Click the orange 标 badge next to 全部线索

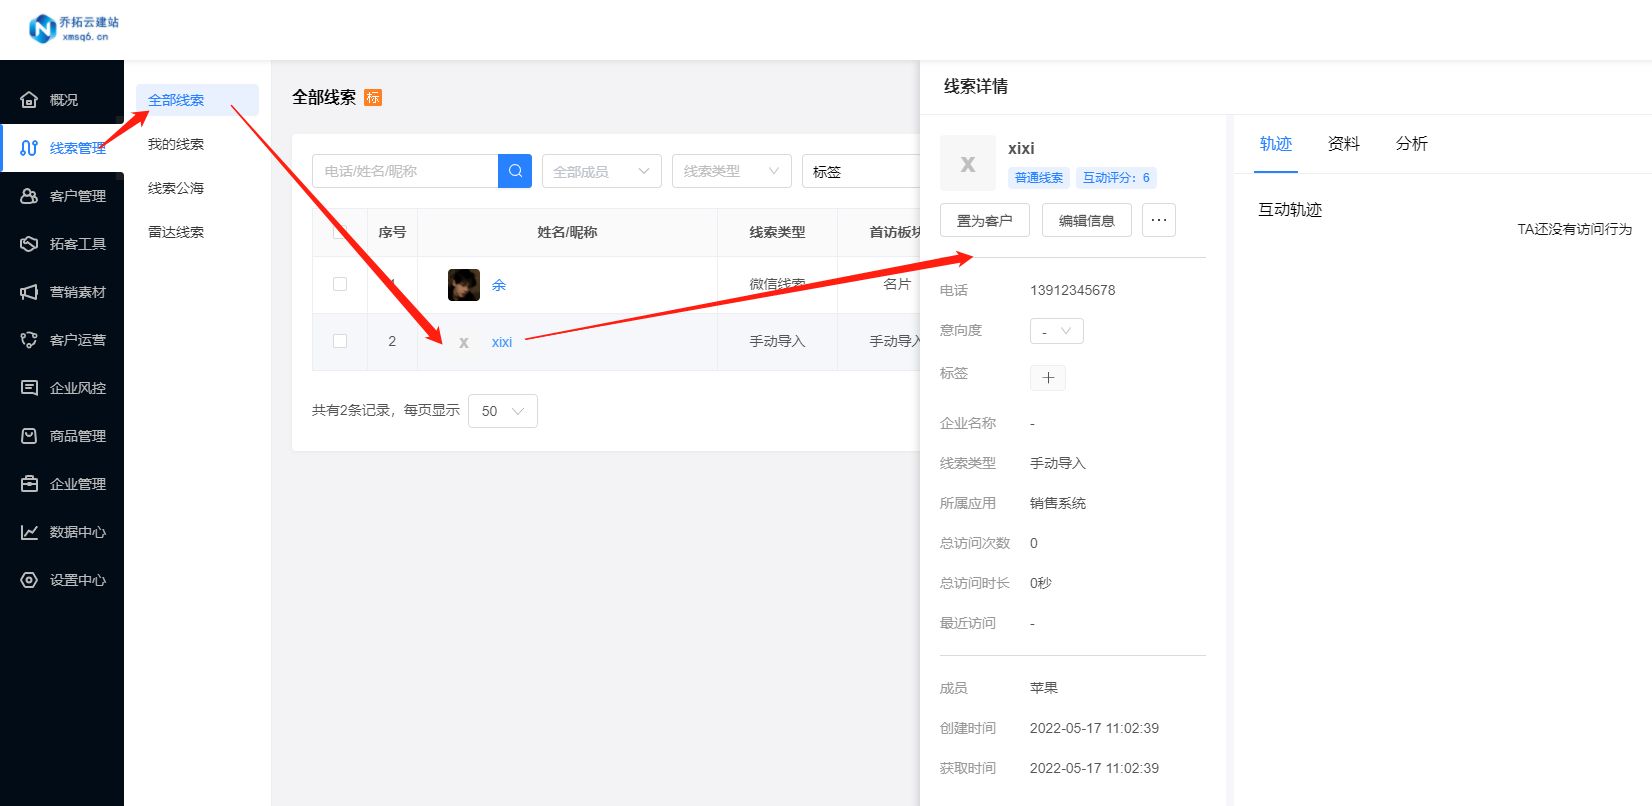(373, 97)
